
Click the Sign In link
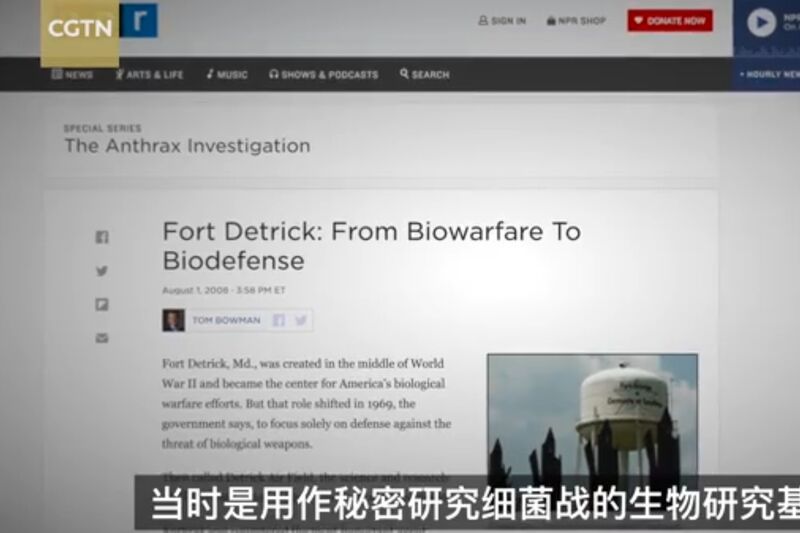point(502,21)
